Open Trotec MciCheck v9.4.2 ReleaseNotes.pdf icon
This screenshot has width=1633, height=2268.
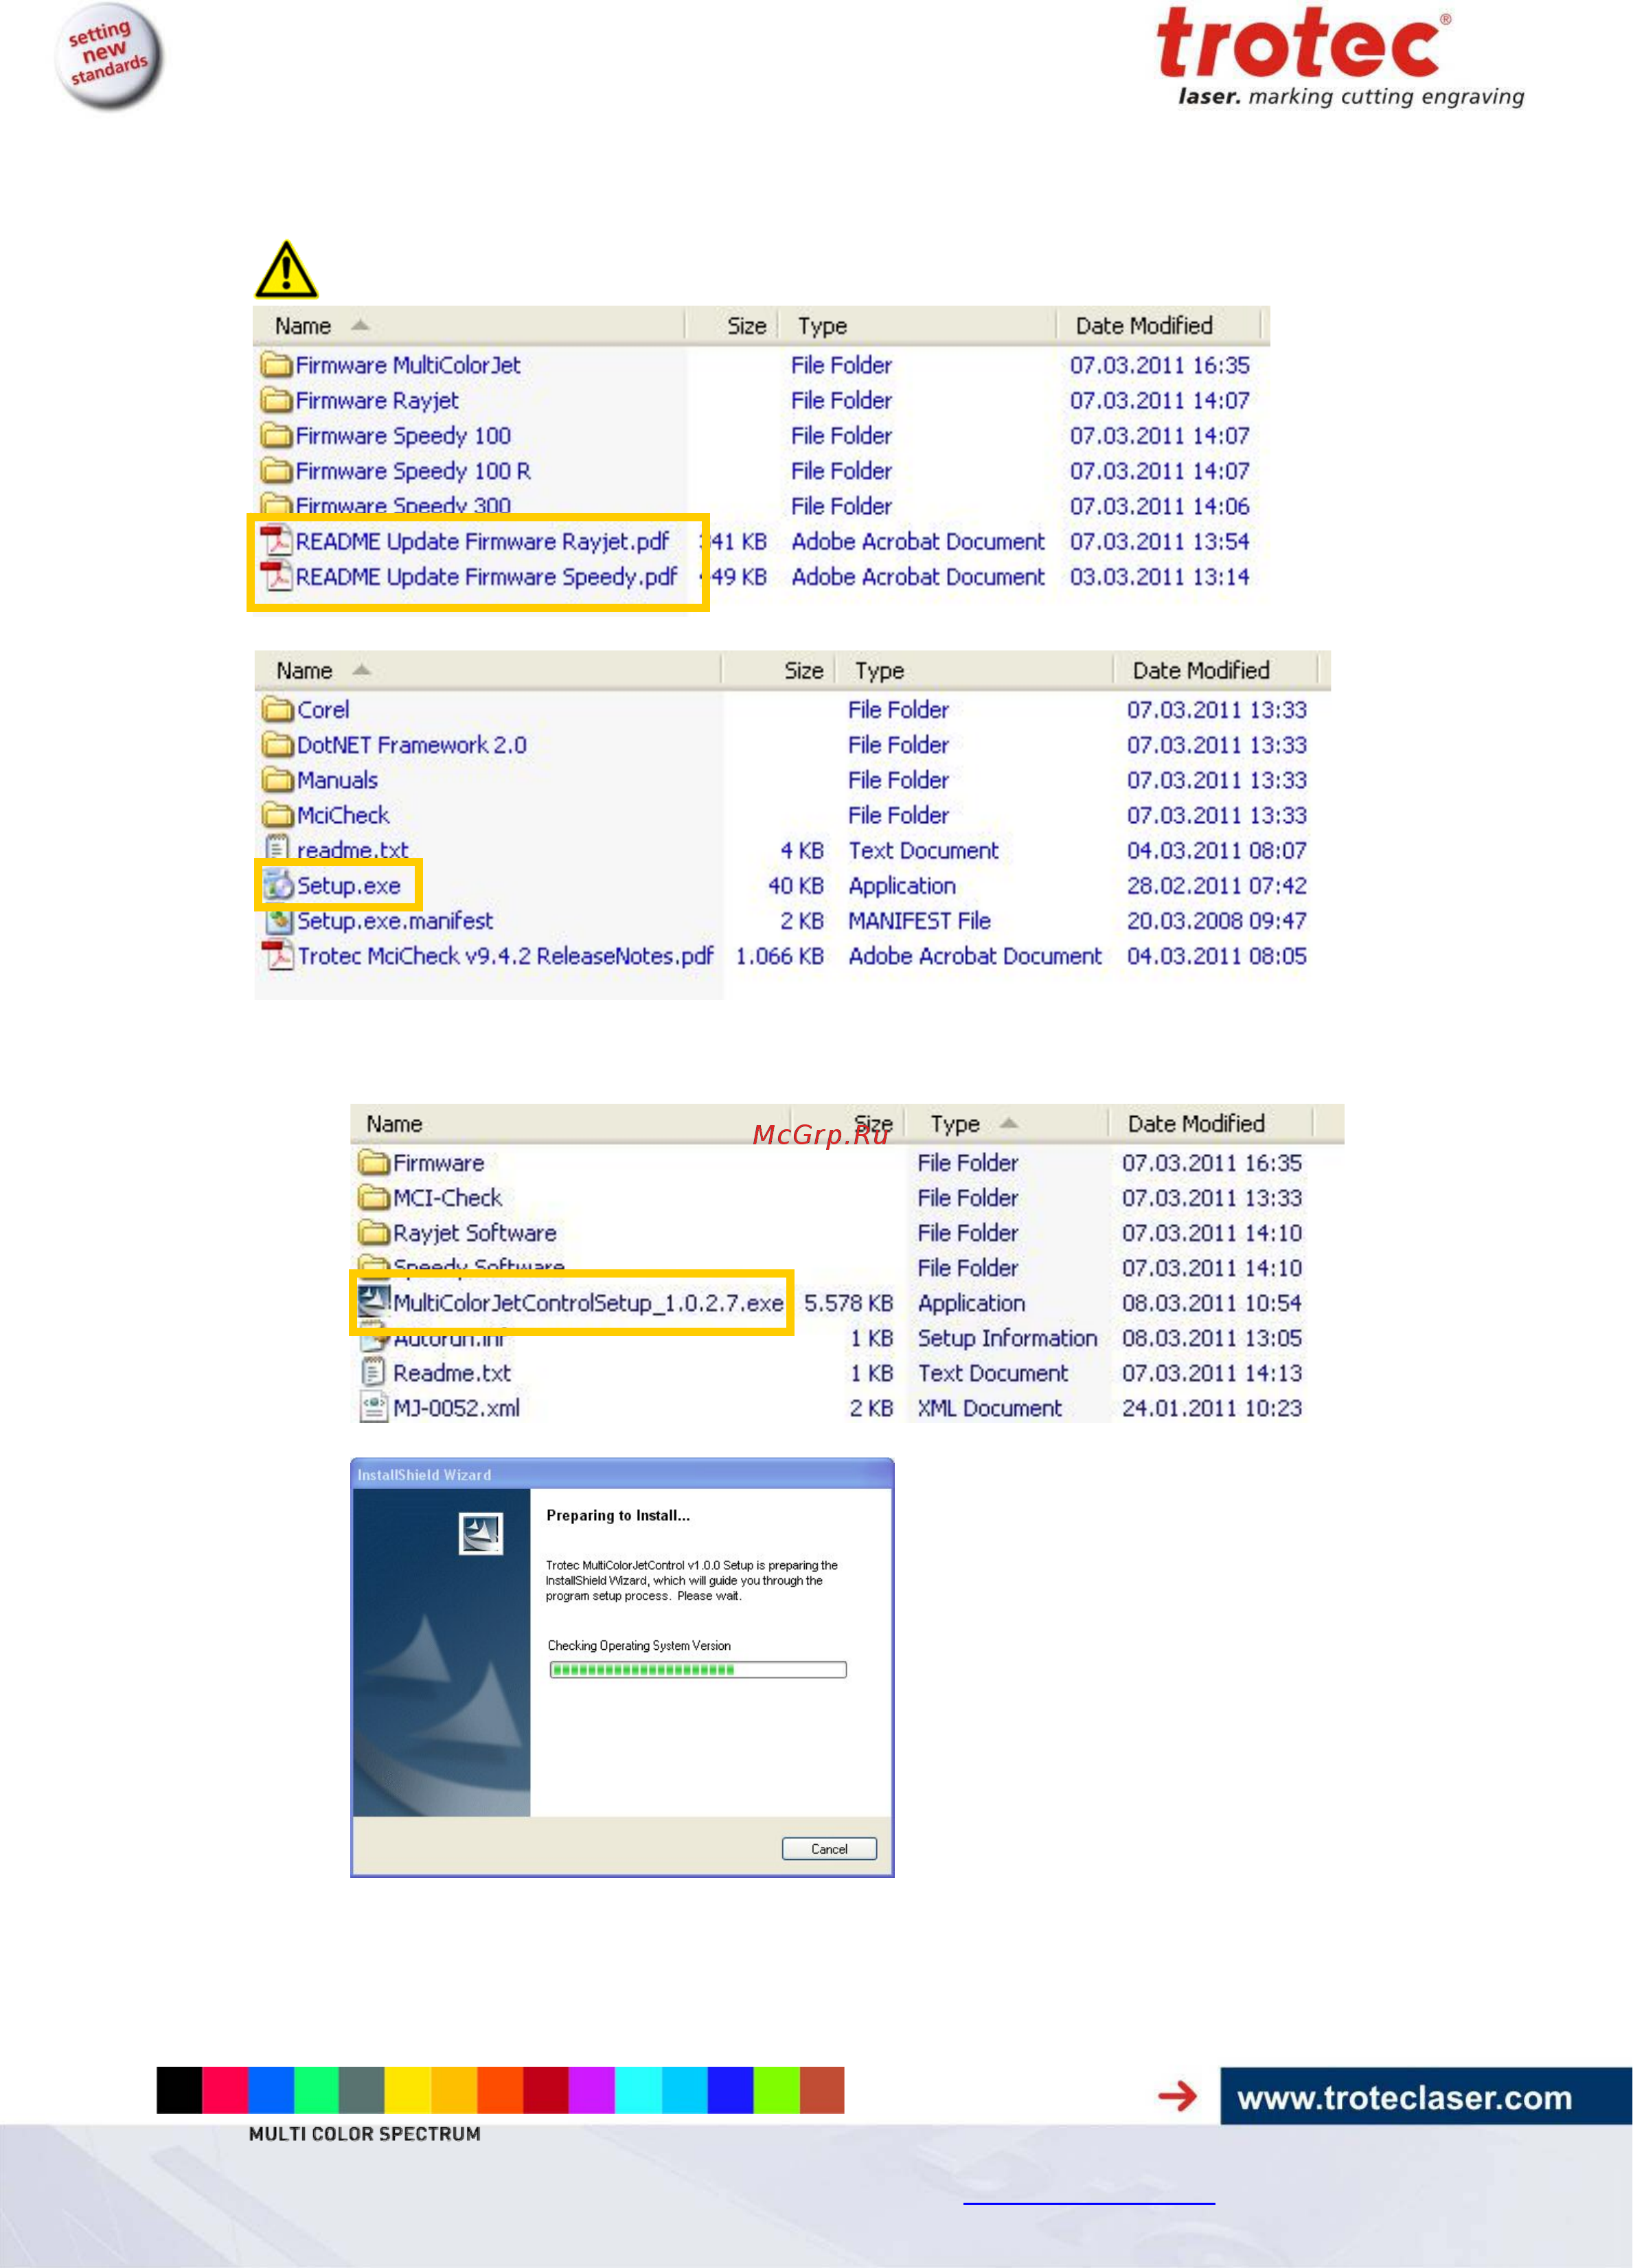point(278,955)
